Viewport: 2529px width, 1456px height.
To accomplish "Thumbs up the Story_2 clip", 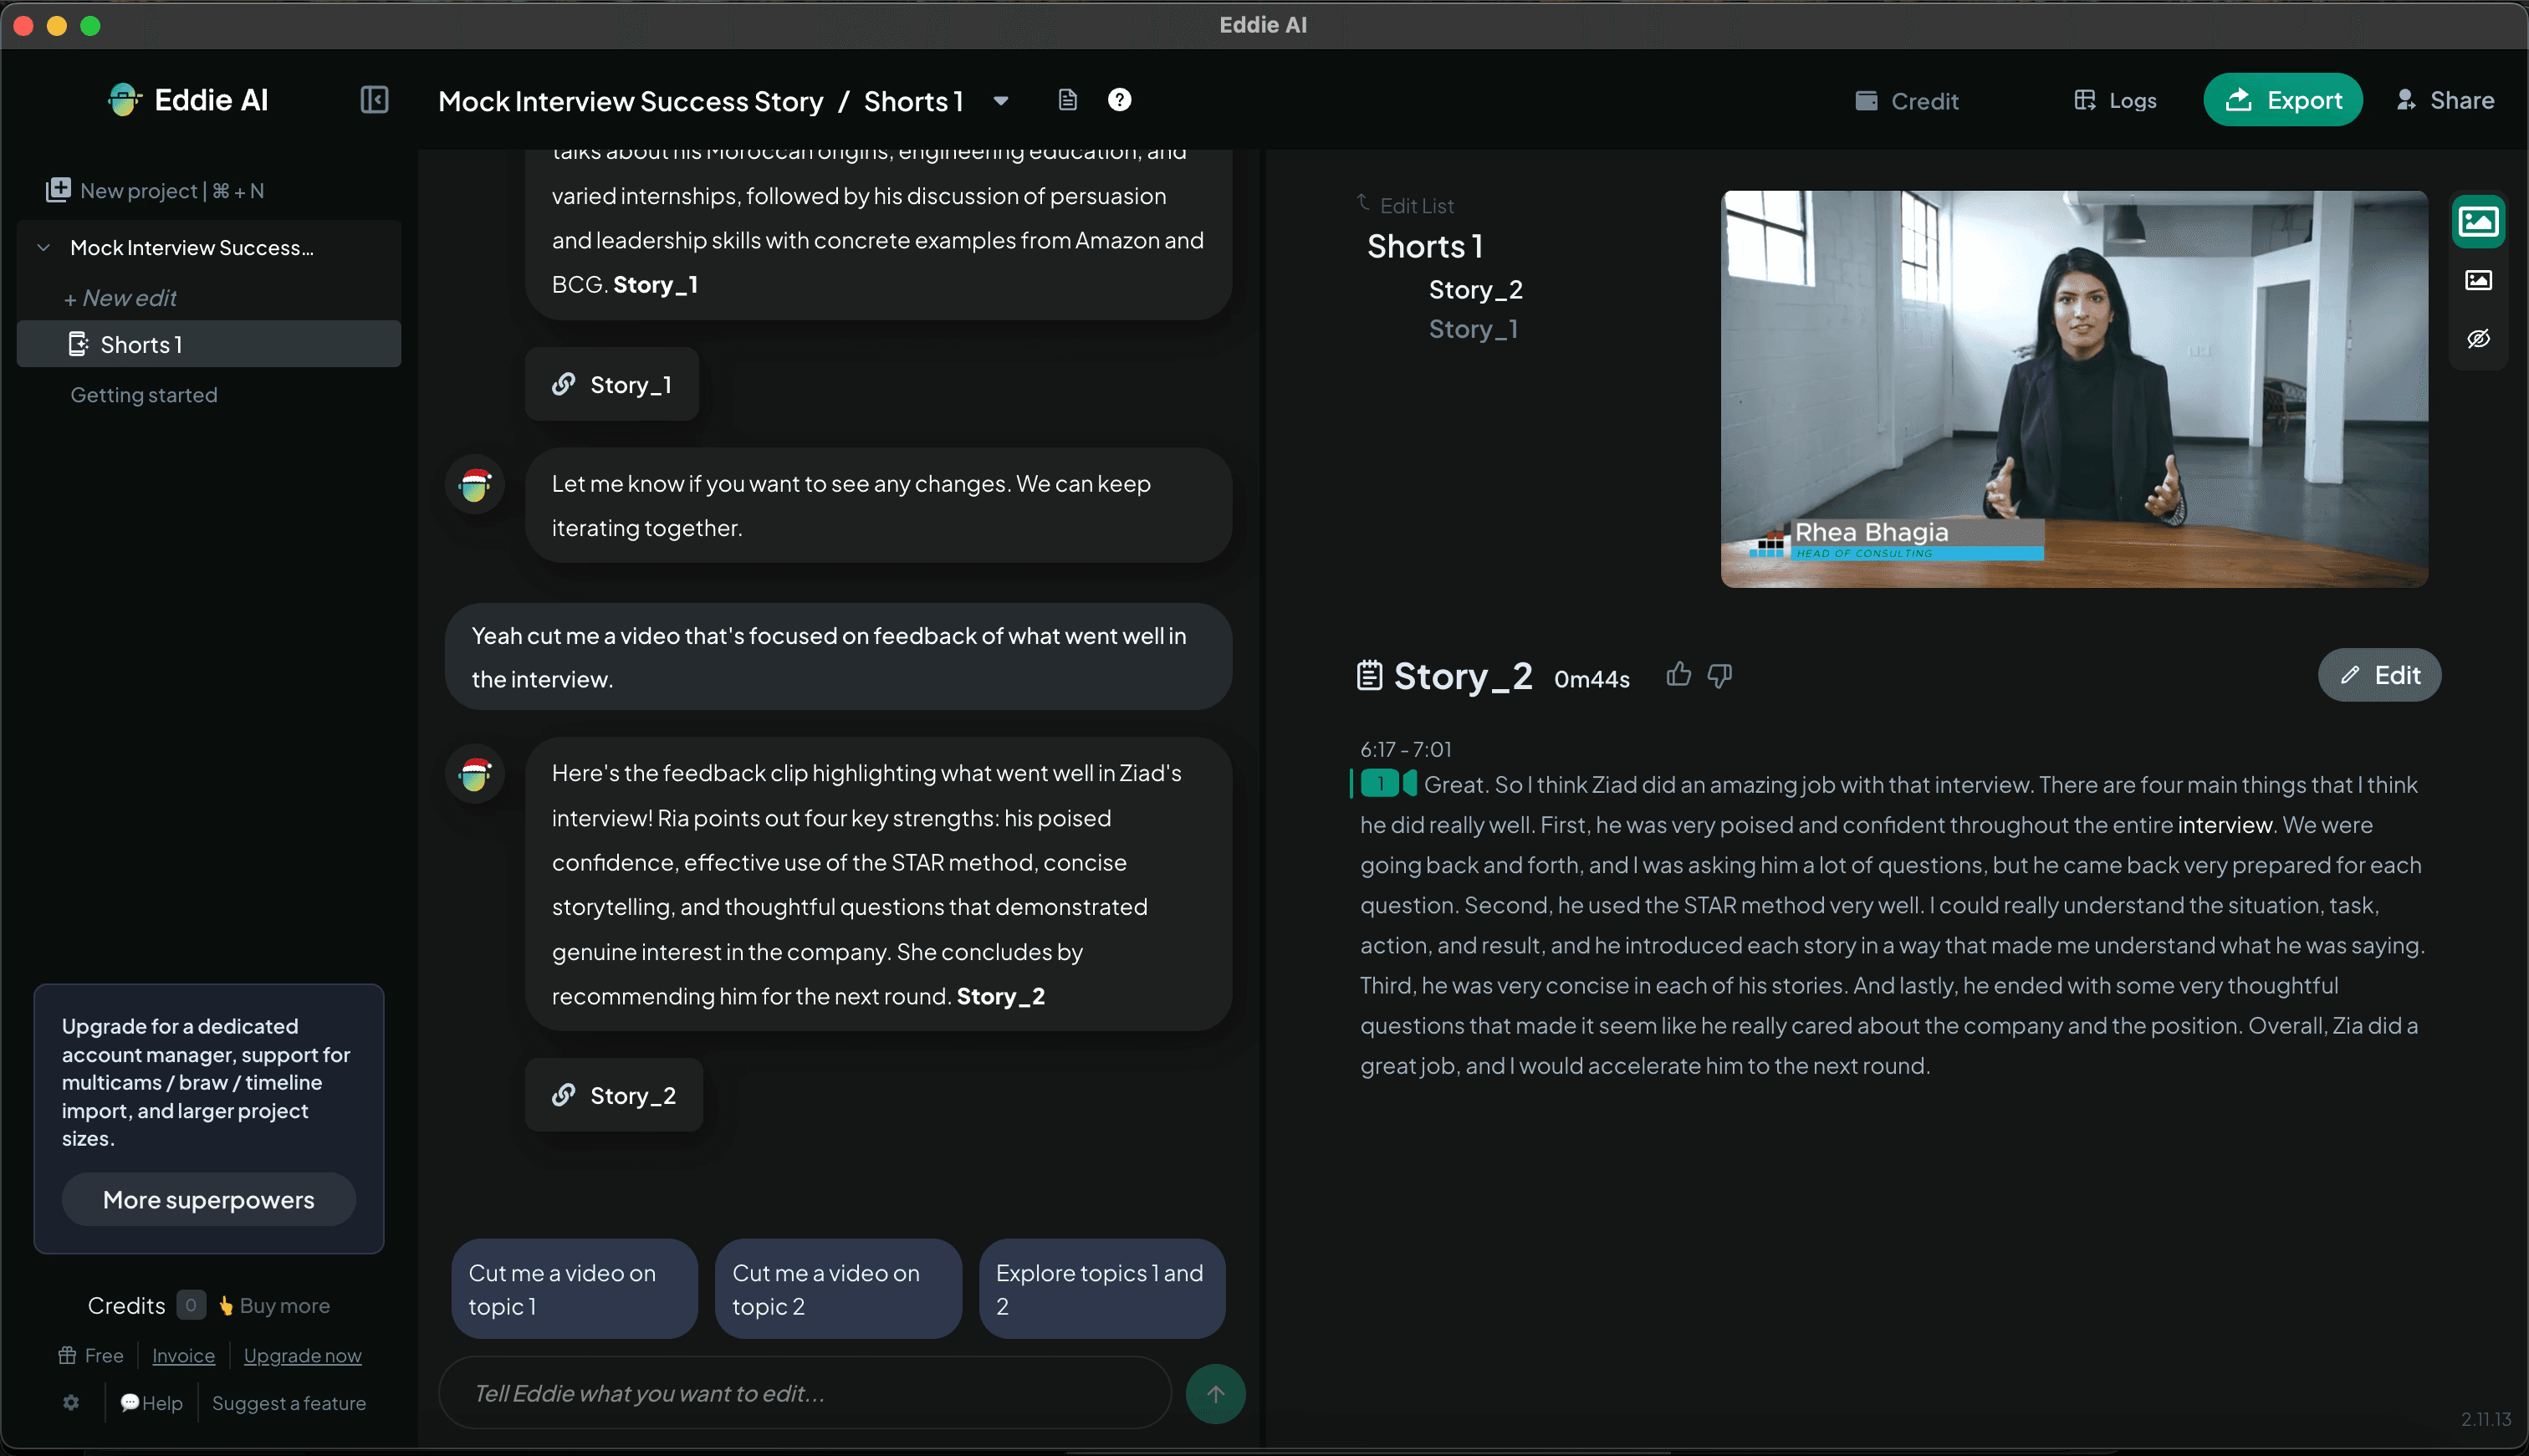I will point(1678,675).
